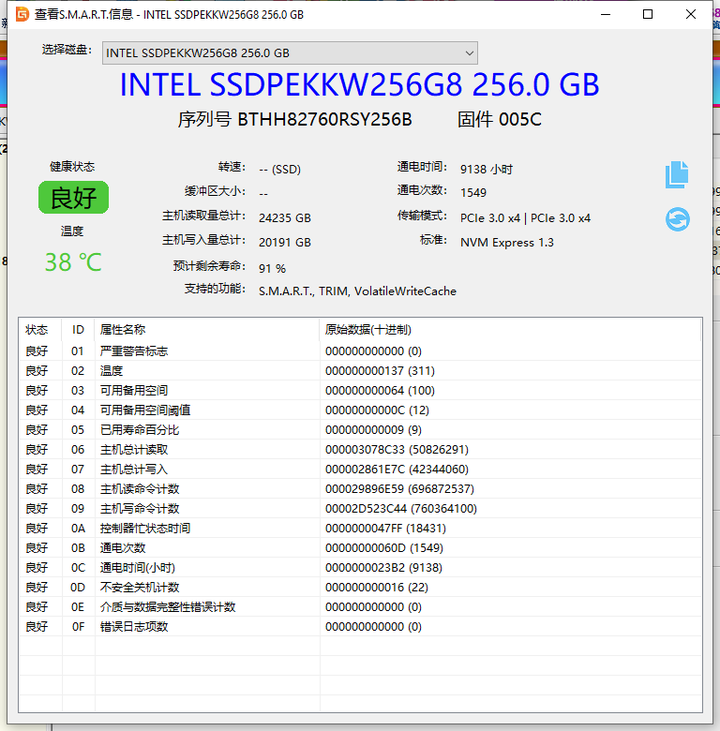
Task: Select the 通电次数 row with ID 0B
Action: [360, 548]
